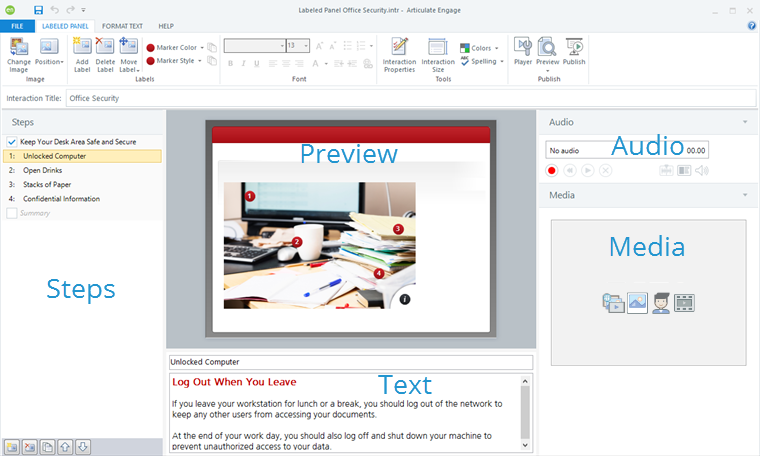
Task: Click the add video icon in Media
Action: (684, 303)
